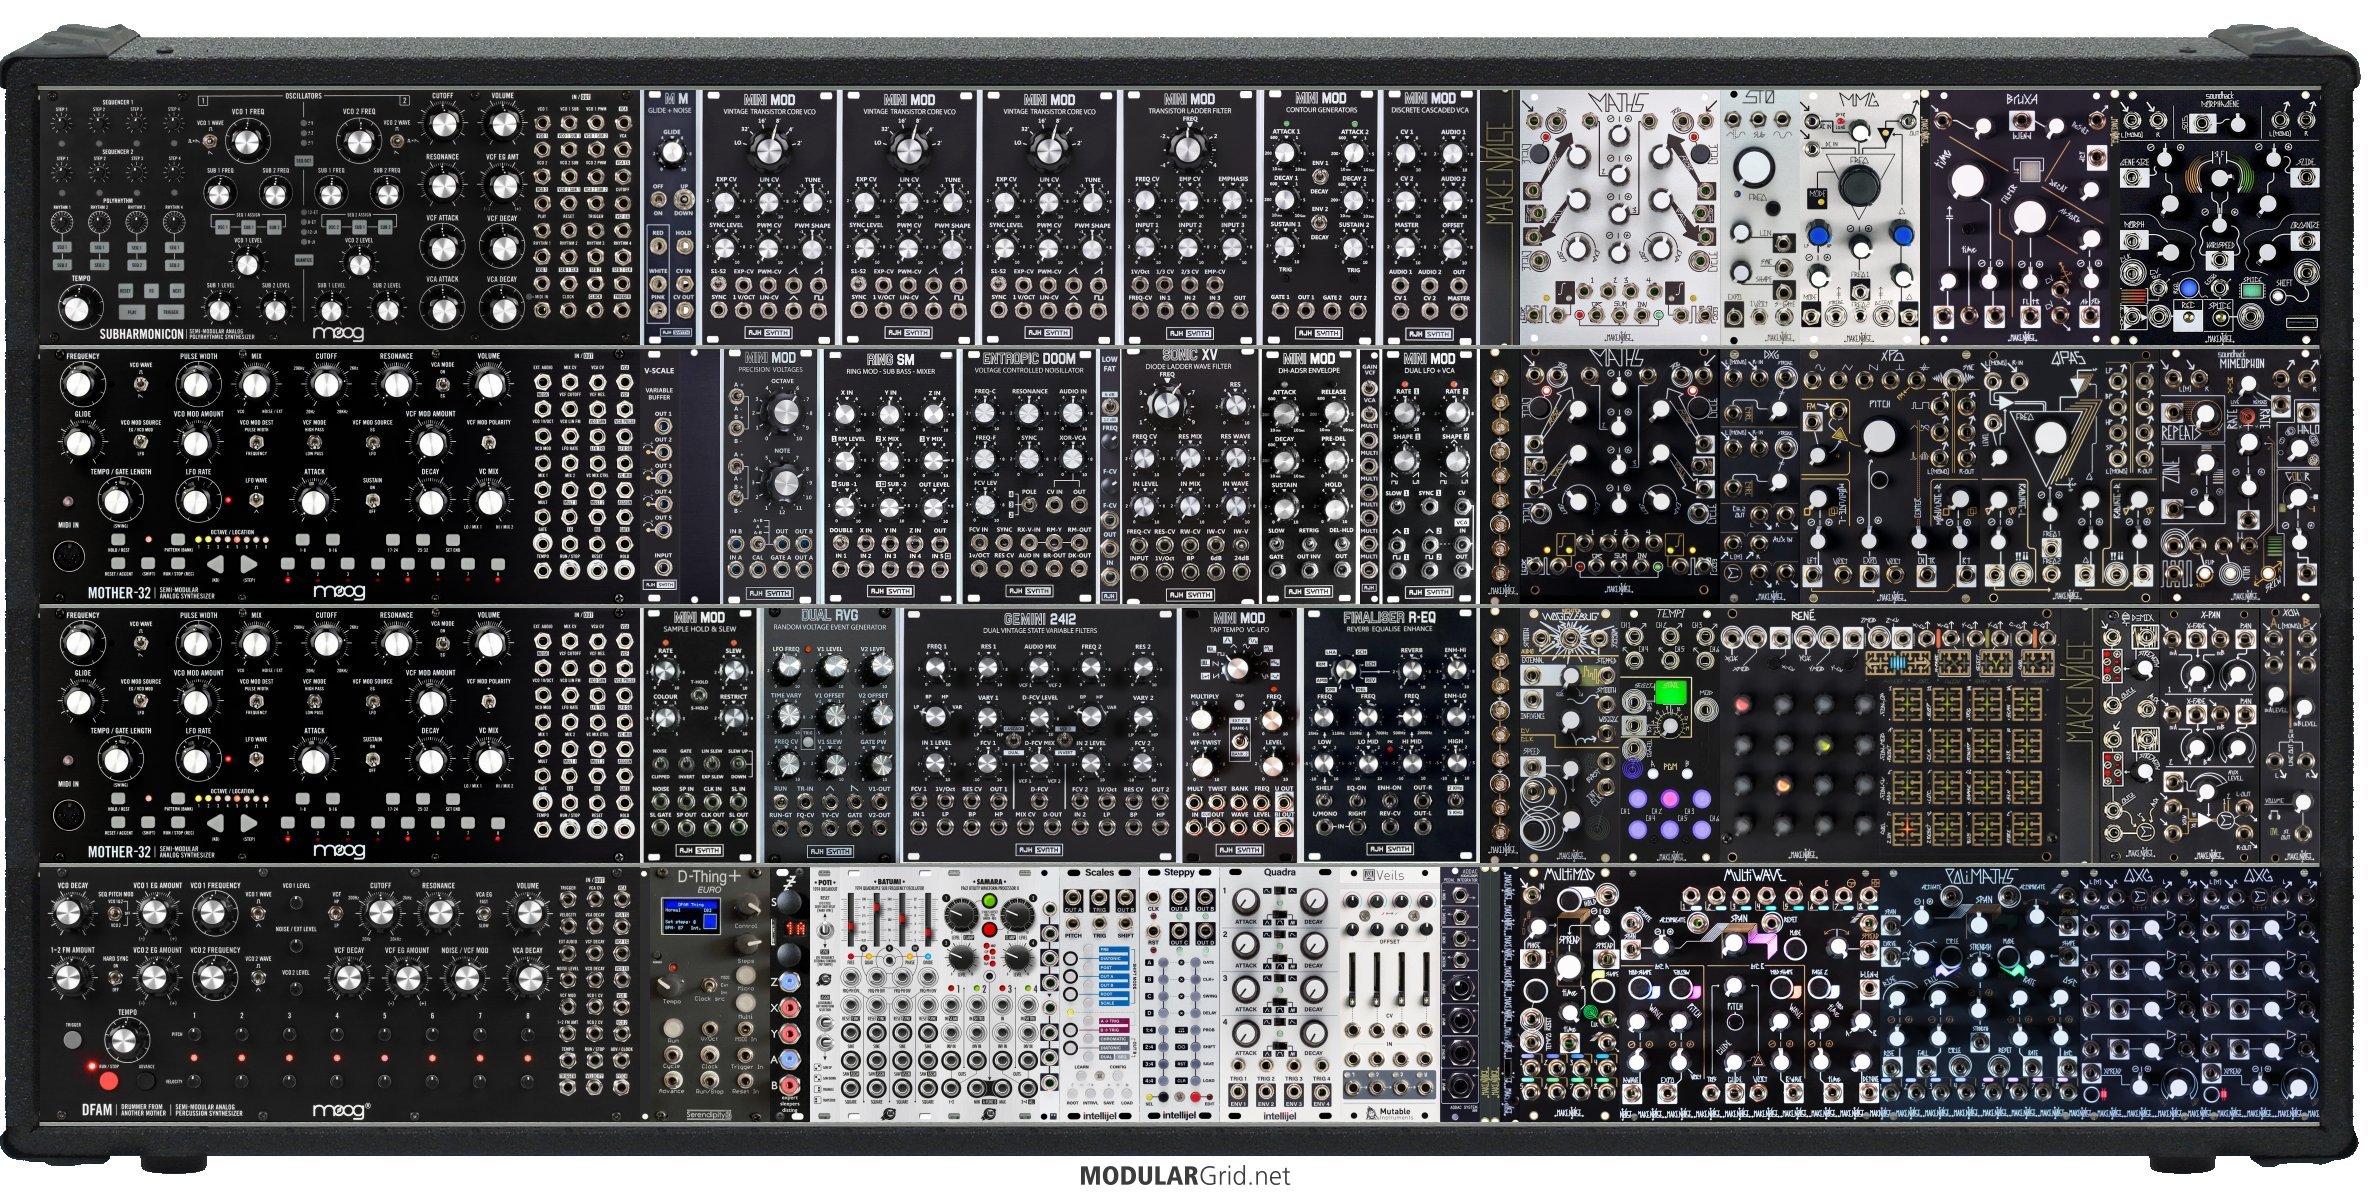This screenshot has width=2371, height=1197.
Task: Click the HOLD / REST button on upper Mother-32
Action: coord(118,542)
